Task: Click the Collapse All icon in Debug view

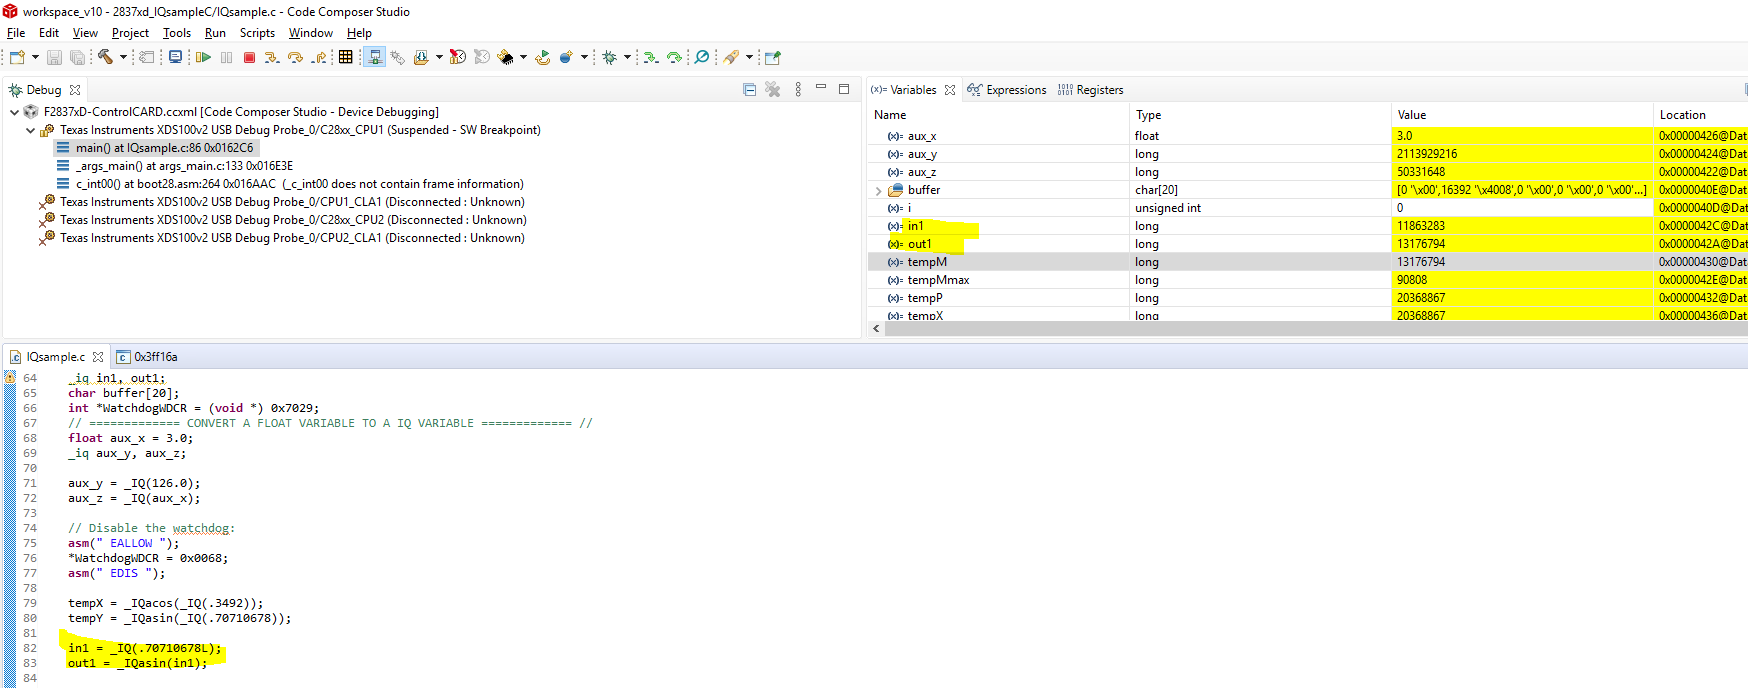Action: pyautogui.click(x=749, y=90)
